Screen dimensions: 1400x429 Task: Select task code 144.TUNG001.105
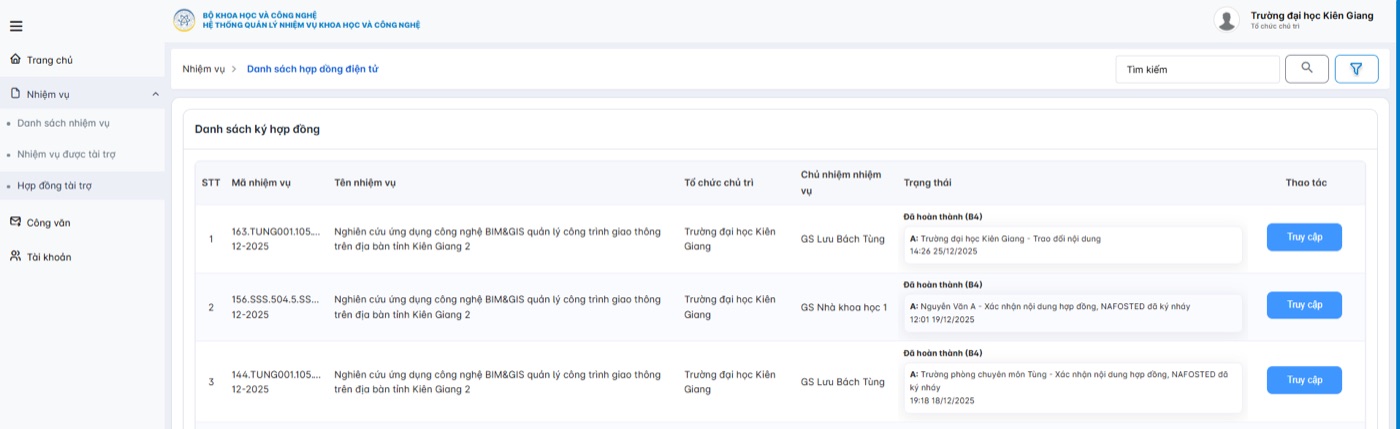click(x=276, y=382)
